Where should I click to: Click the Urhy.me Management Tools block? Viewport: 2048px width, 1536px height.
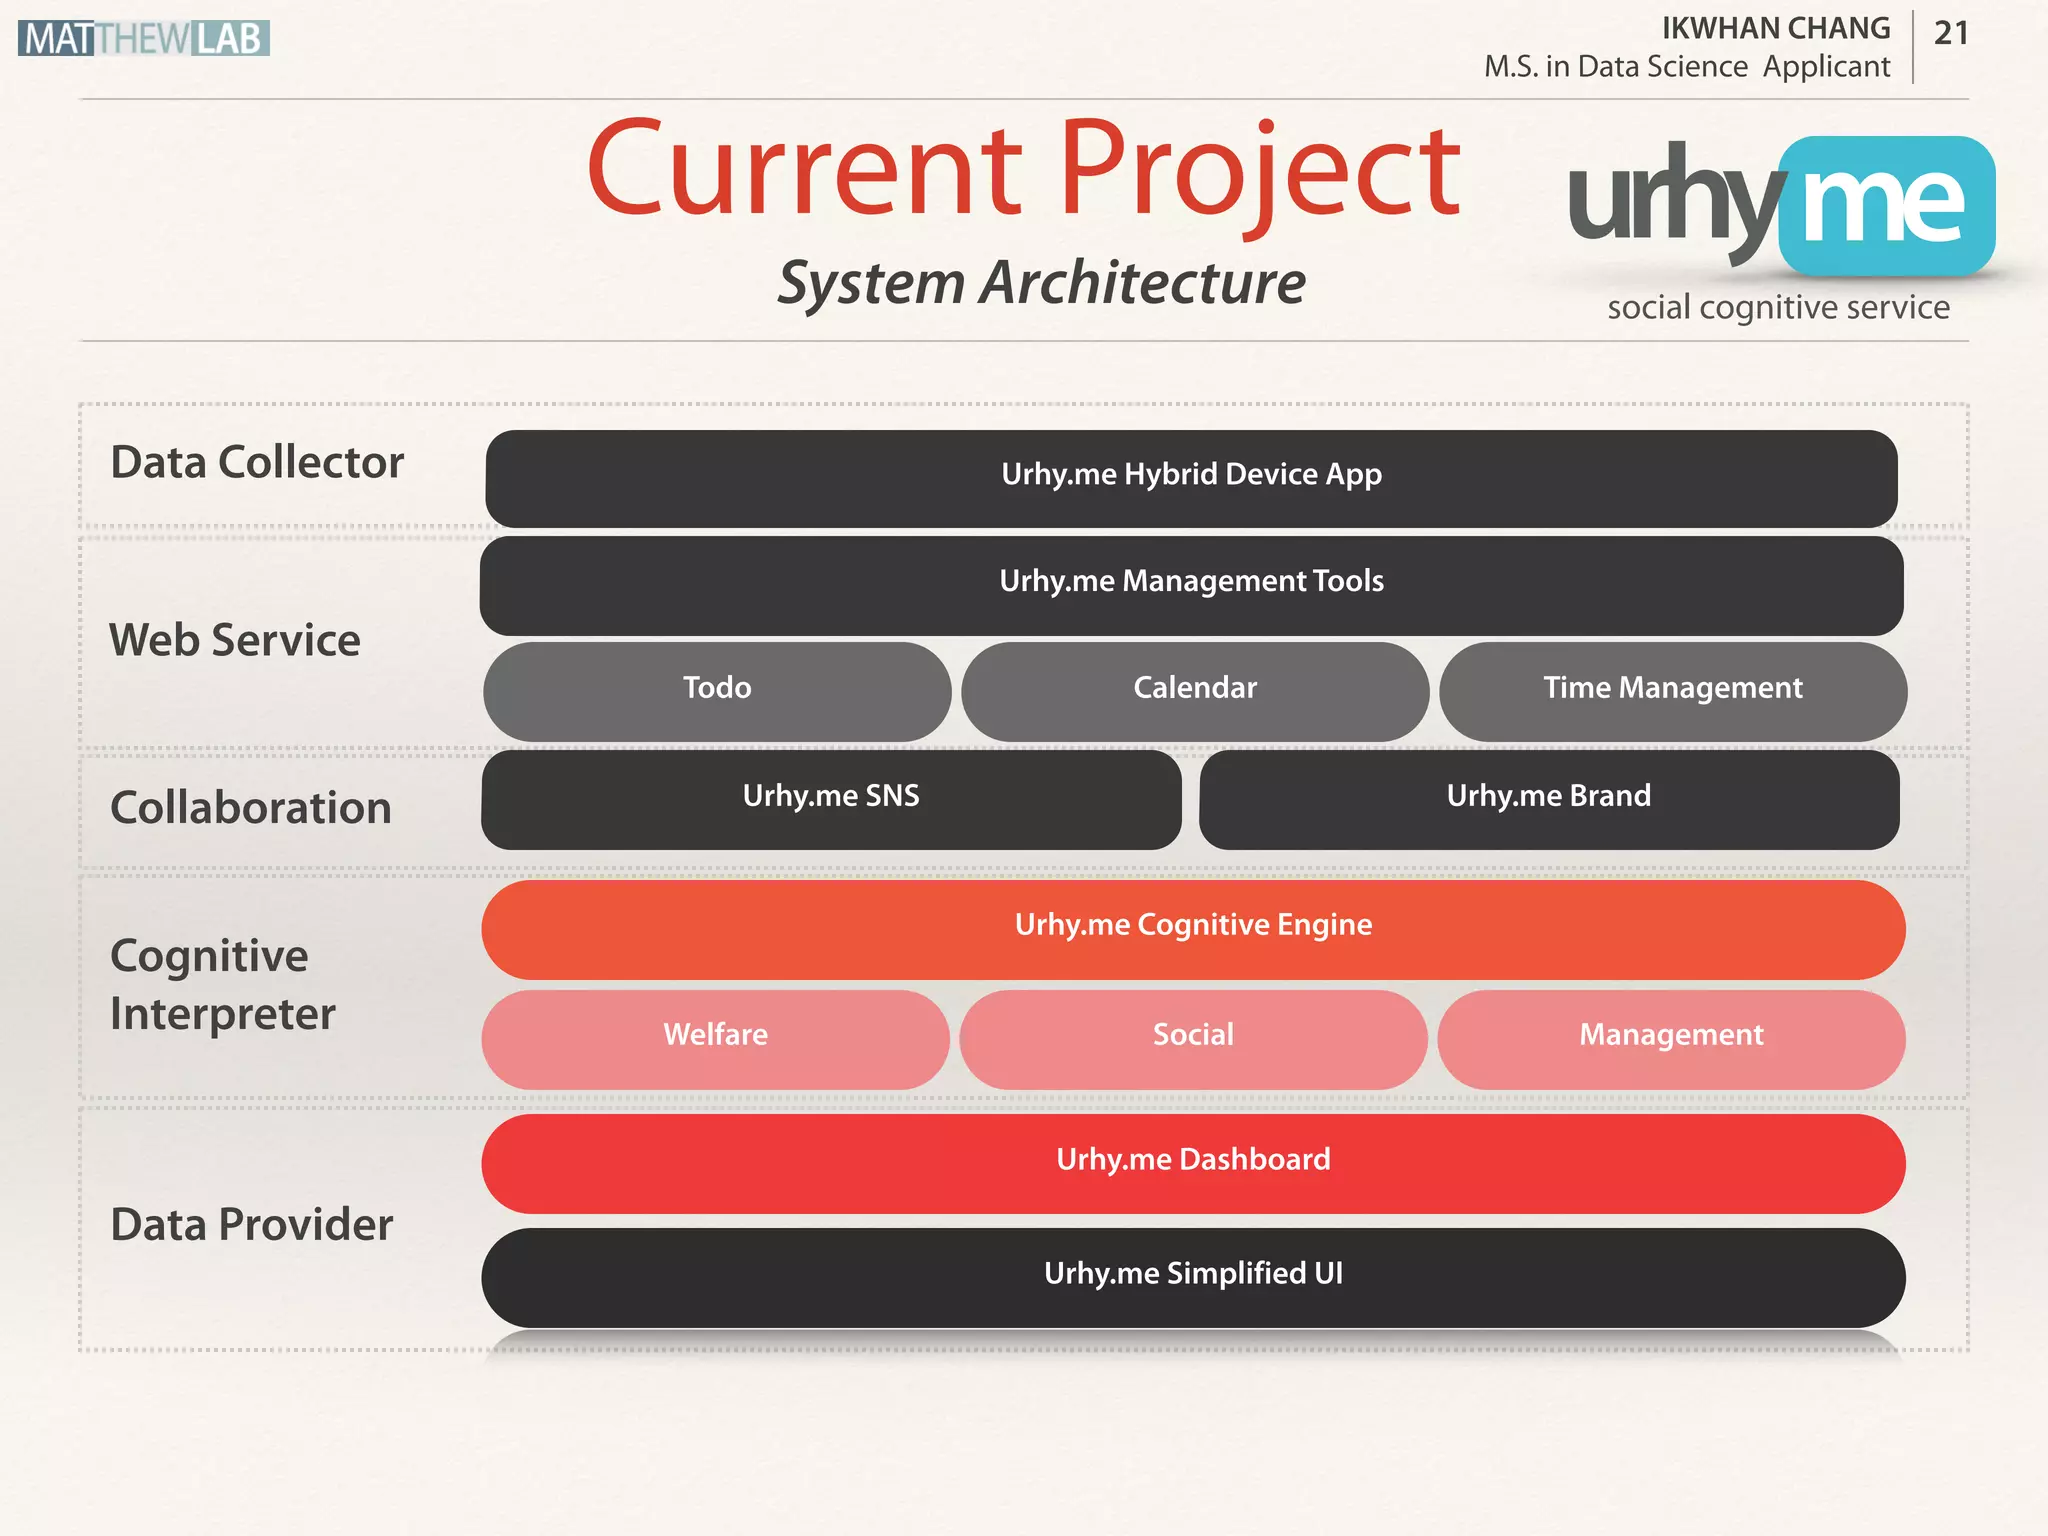[x=1191, y=585]
